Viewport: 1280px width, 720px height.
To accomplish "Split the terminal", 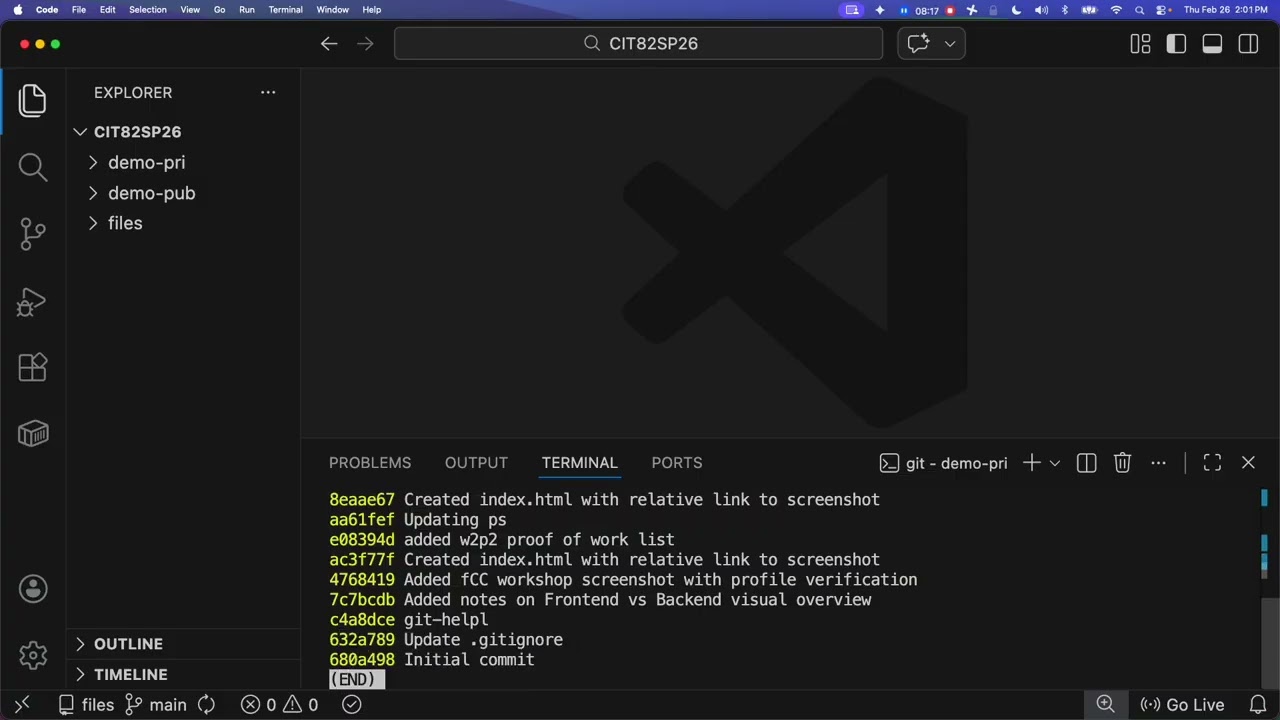I will pos(1086,463).
